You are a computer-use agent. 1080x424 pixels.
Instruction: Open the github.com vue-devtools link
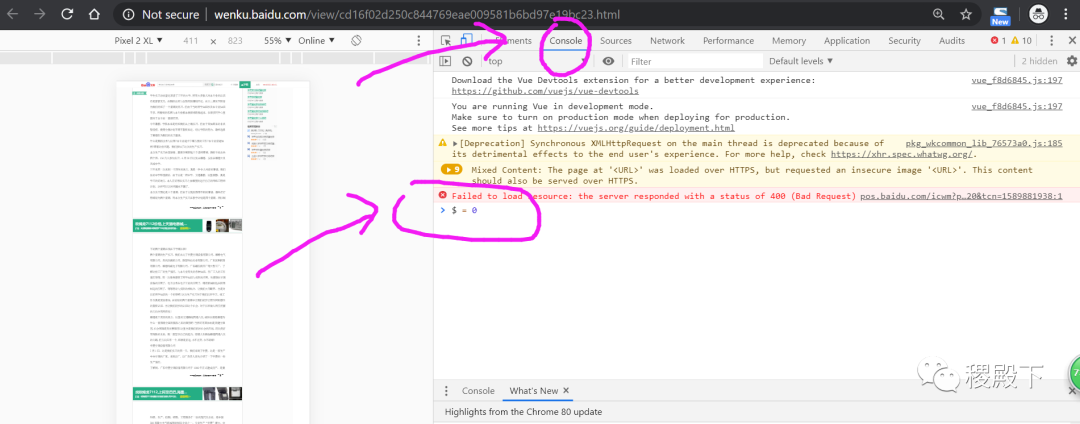(545, 91)
